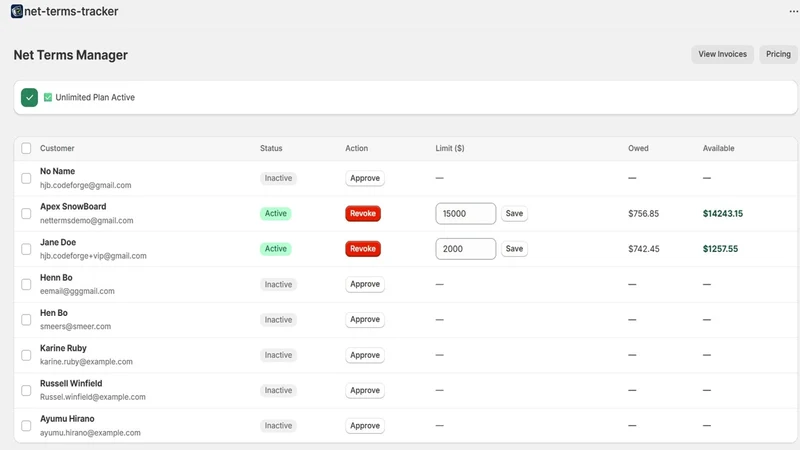
Task: Click the Customer column header
Action: [57, 148]
